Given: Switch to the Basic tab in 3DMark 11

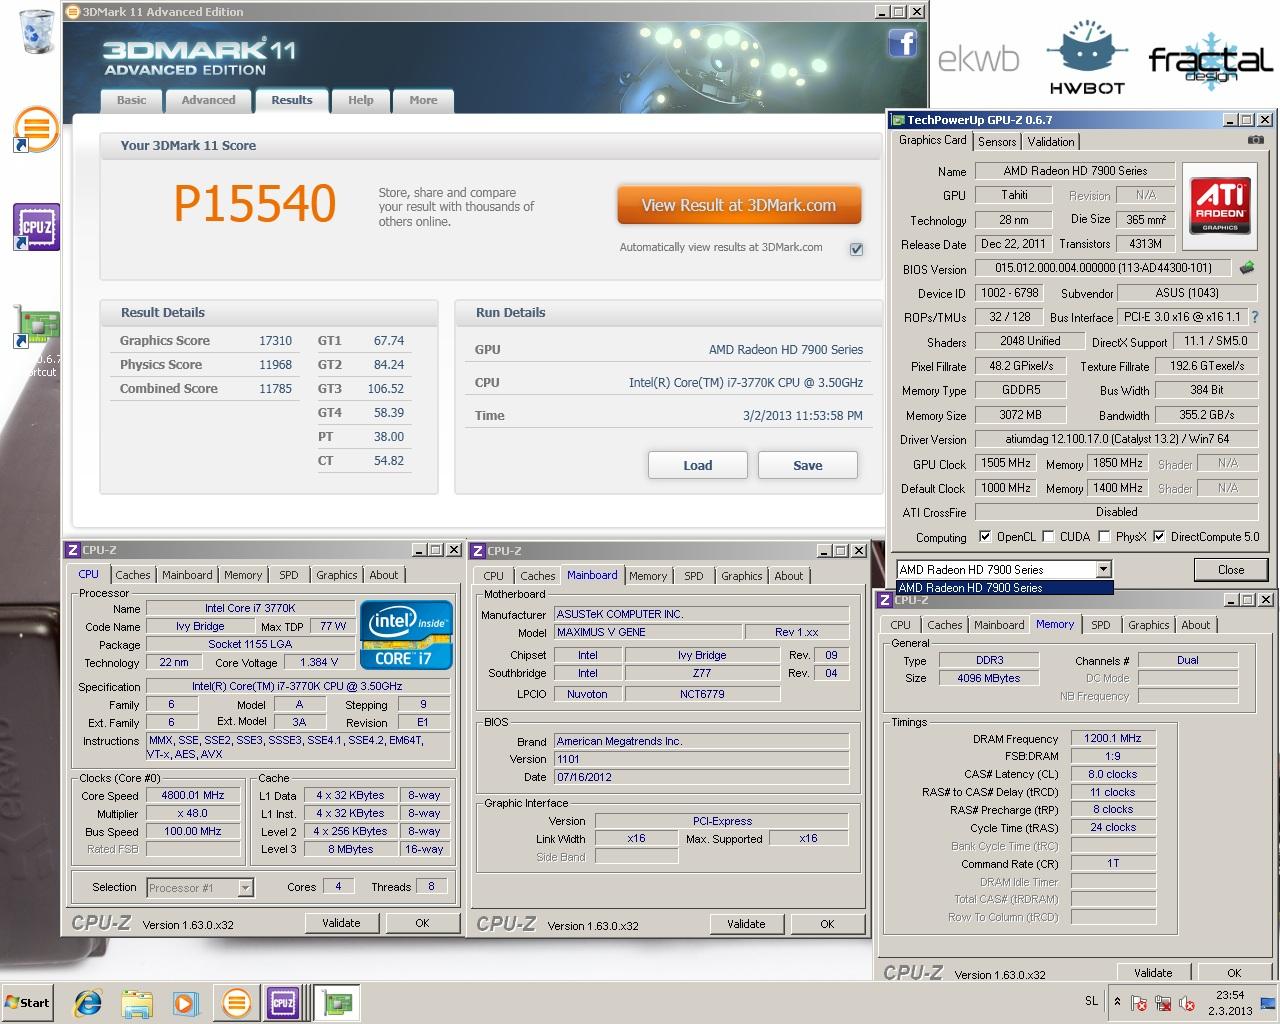Looking at the screenshot, I should (131, 100).
